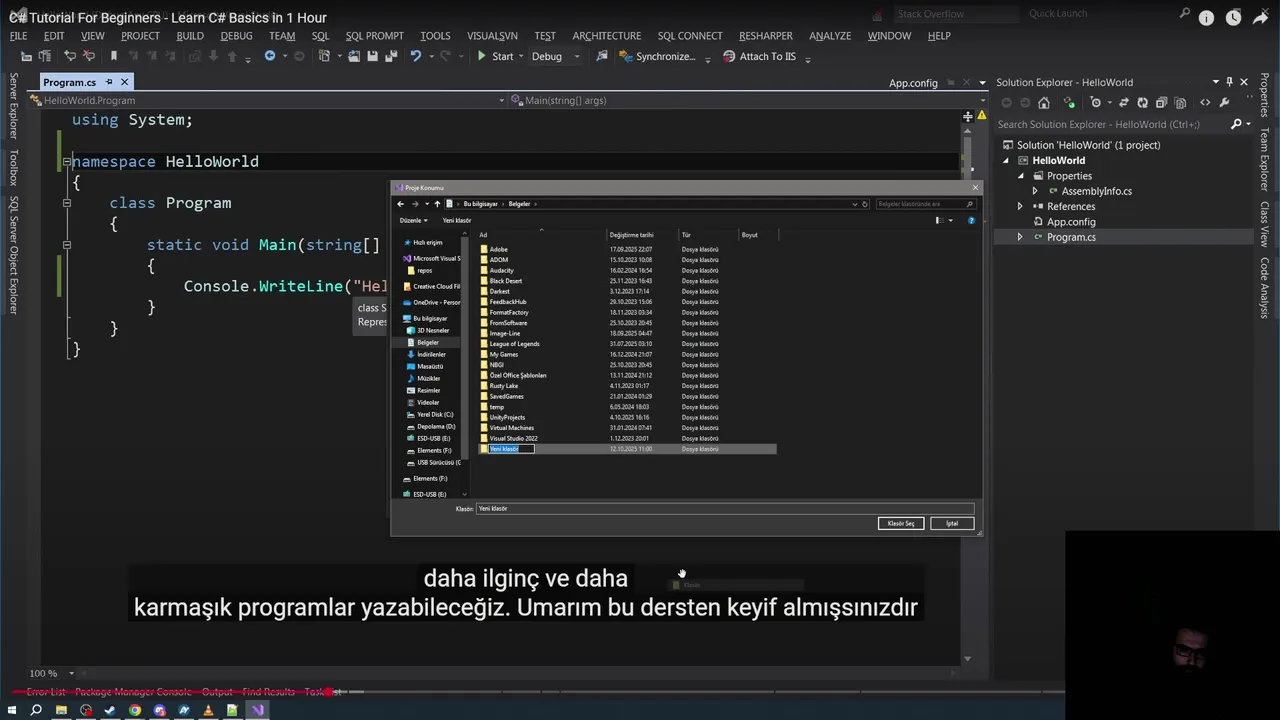The image size is (1280, 720).
Task: Click the search magnifier in Solution Explorer
Action: [x=1236, y=124]
